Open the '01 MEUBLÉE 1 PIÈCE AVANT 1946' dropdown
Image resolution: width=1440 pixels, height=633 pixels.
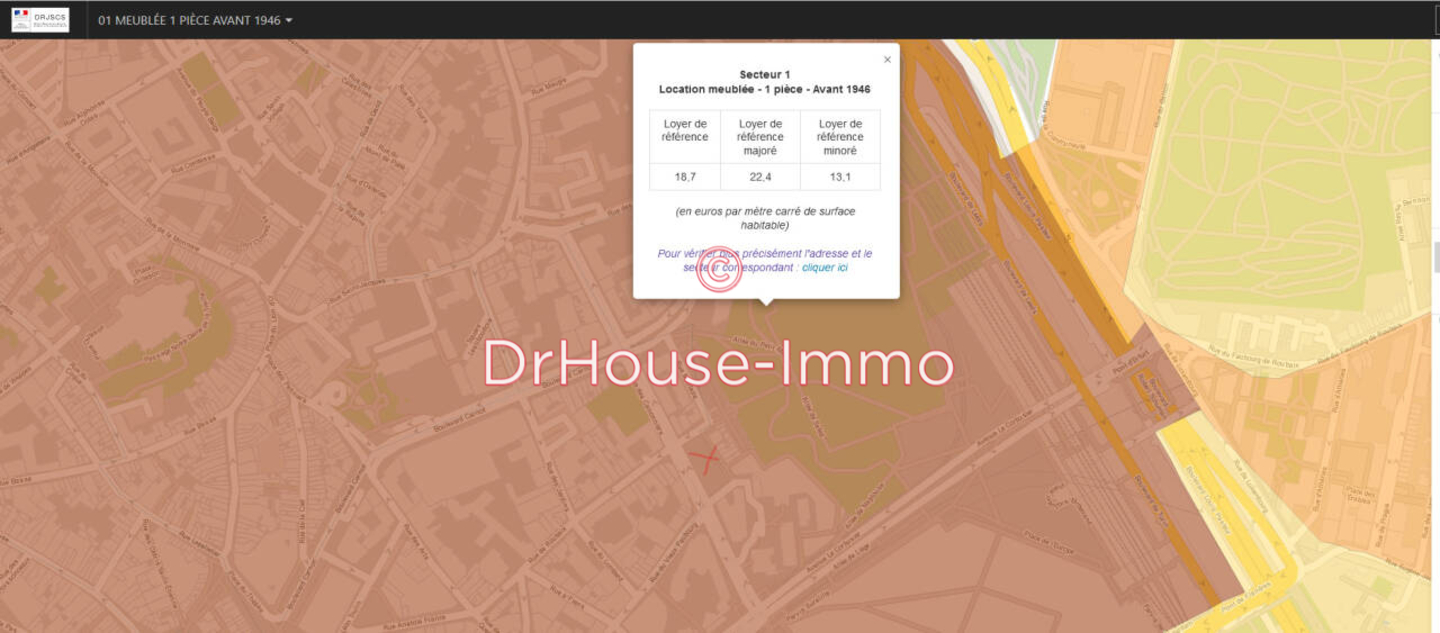tap(195, 20)
